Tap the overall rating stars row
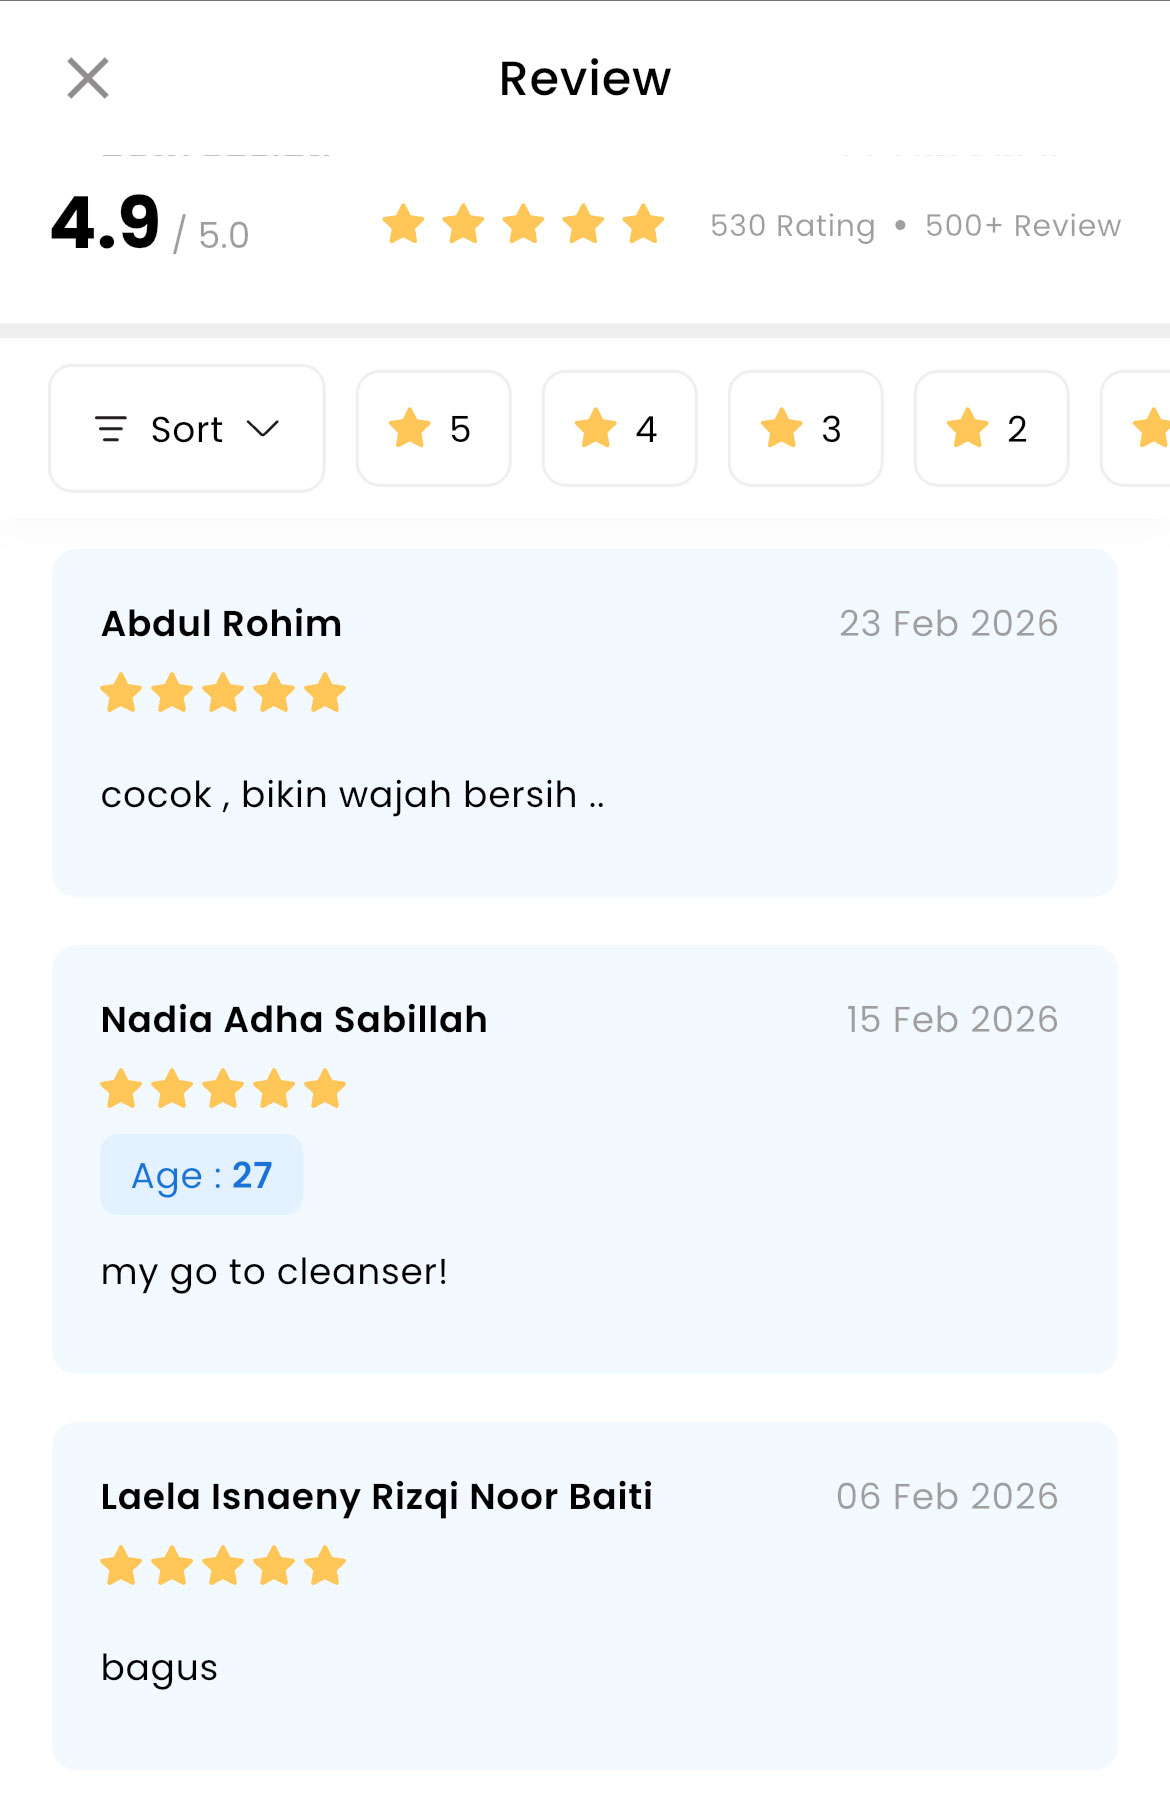The width and height of the screenshot is (1170, 1805). [523, 225]
